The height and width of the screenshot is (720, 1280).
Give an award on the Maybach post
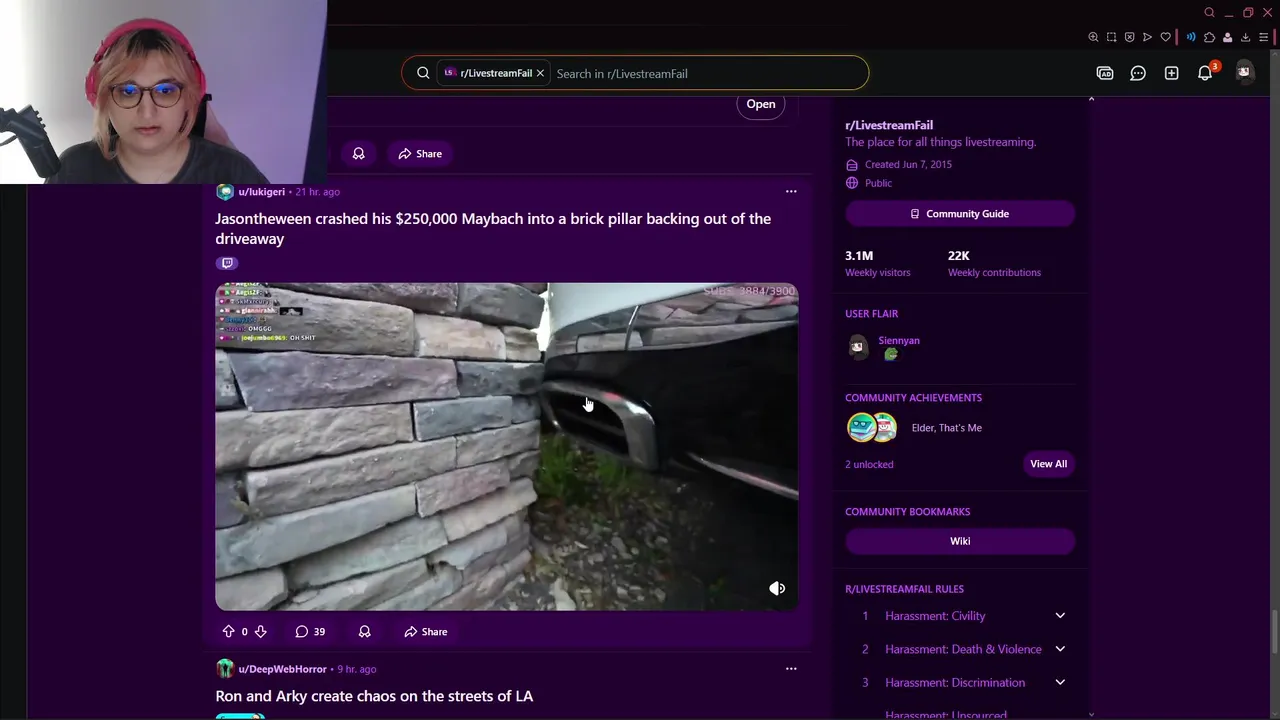click(x=364, y=631)
